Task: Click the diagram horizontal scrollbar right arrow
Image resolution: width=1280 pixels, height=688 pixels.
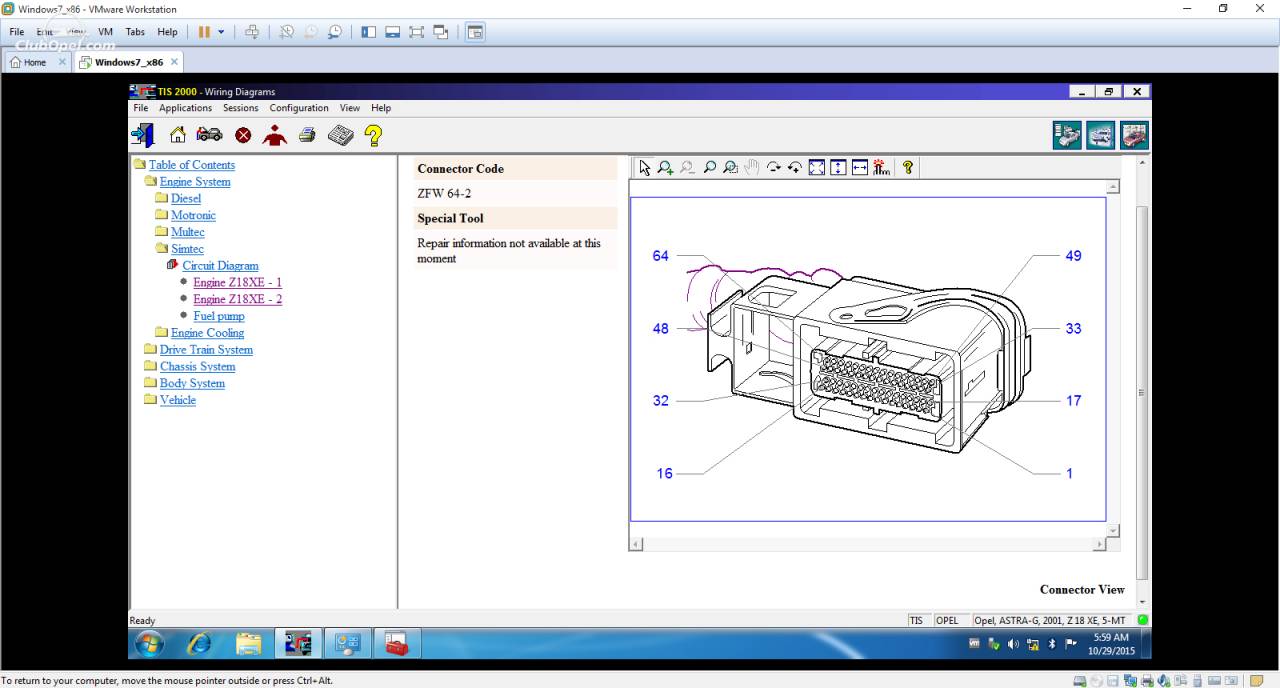Action: 1100,544
